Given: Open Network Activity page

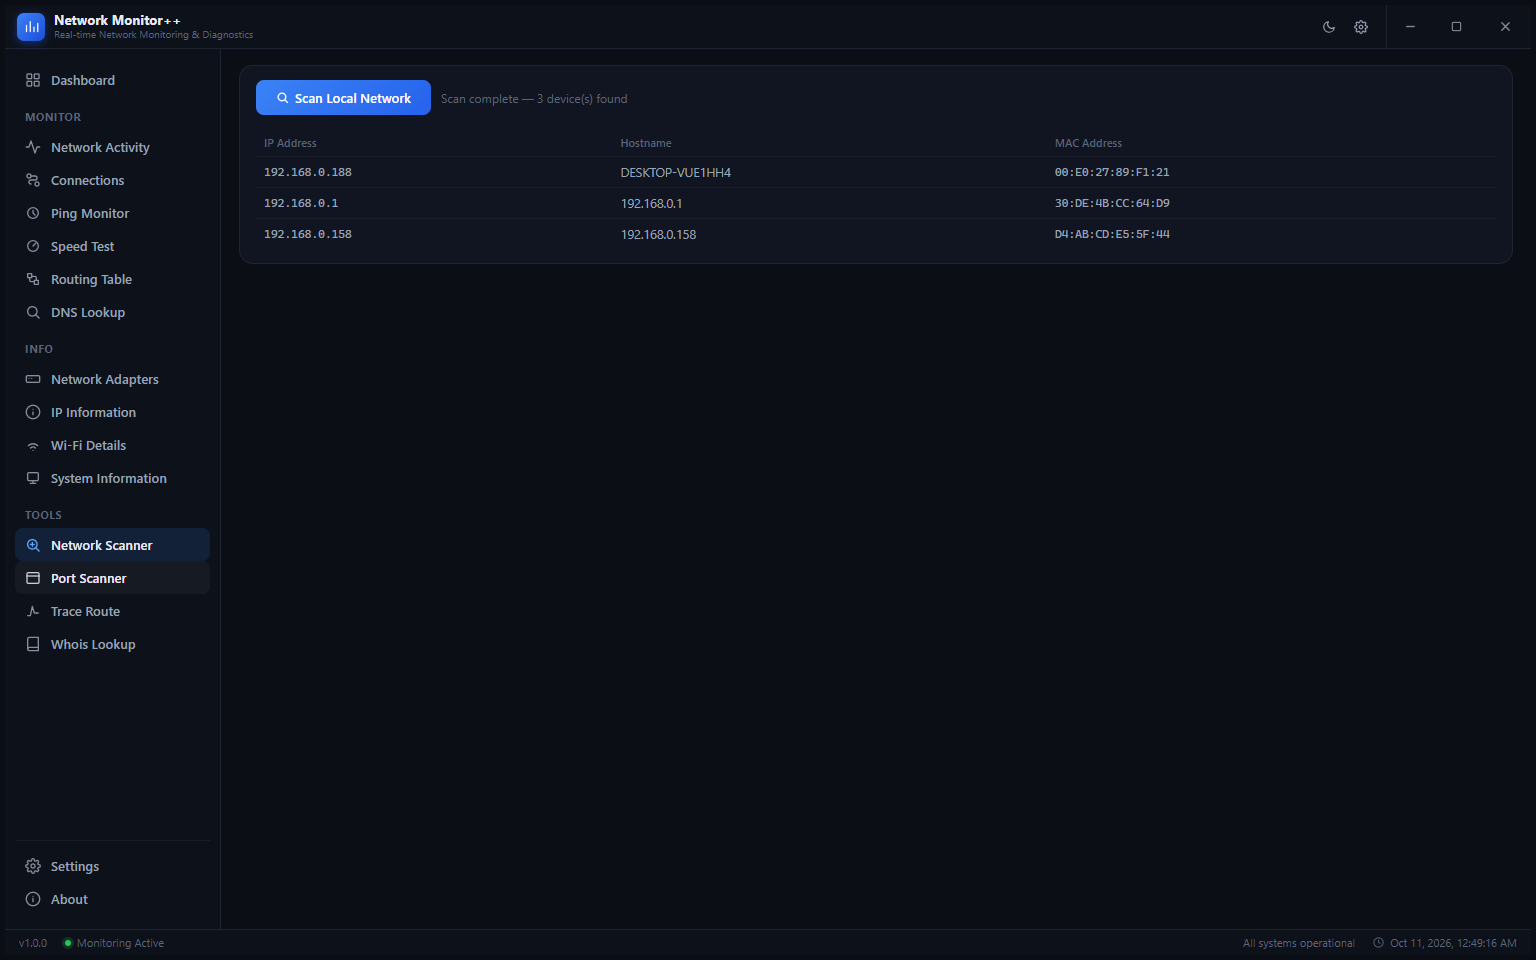Looking at the screenshot, I should pos(112,147).
